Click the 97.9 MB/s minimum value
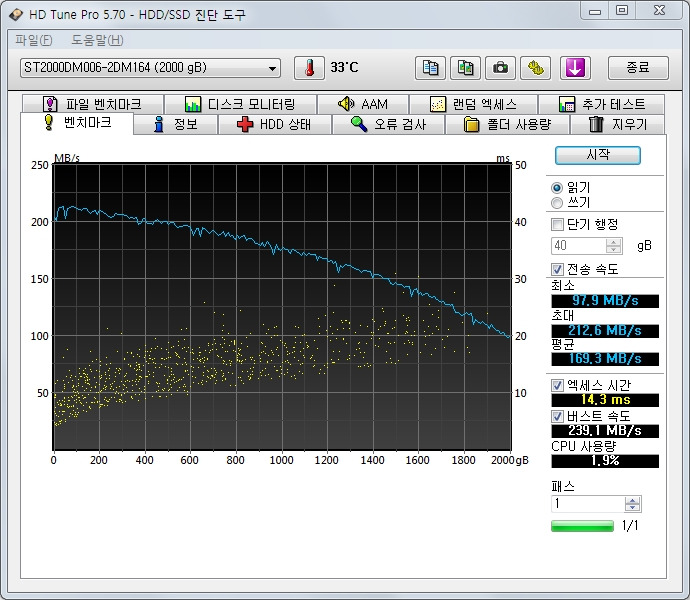Screen dimensions: 690x600 pyautogui.click(x=605, y=301)
